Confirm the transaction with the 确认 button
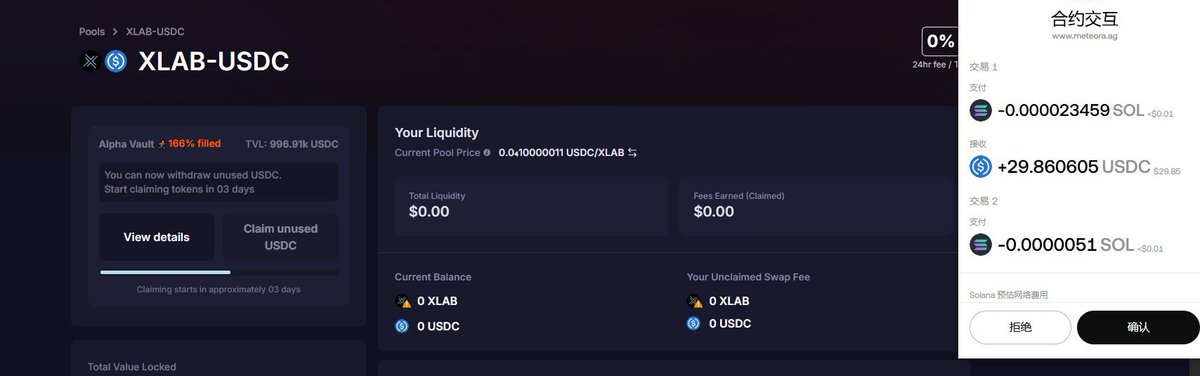 1138,327
